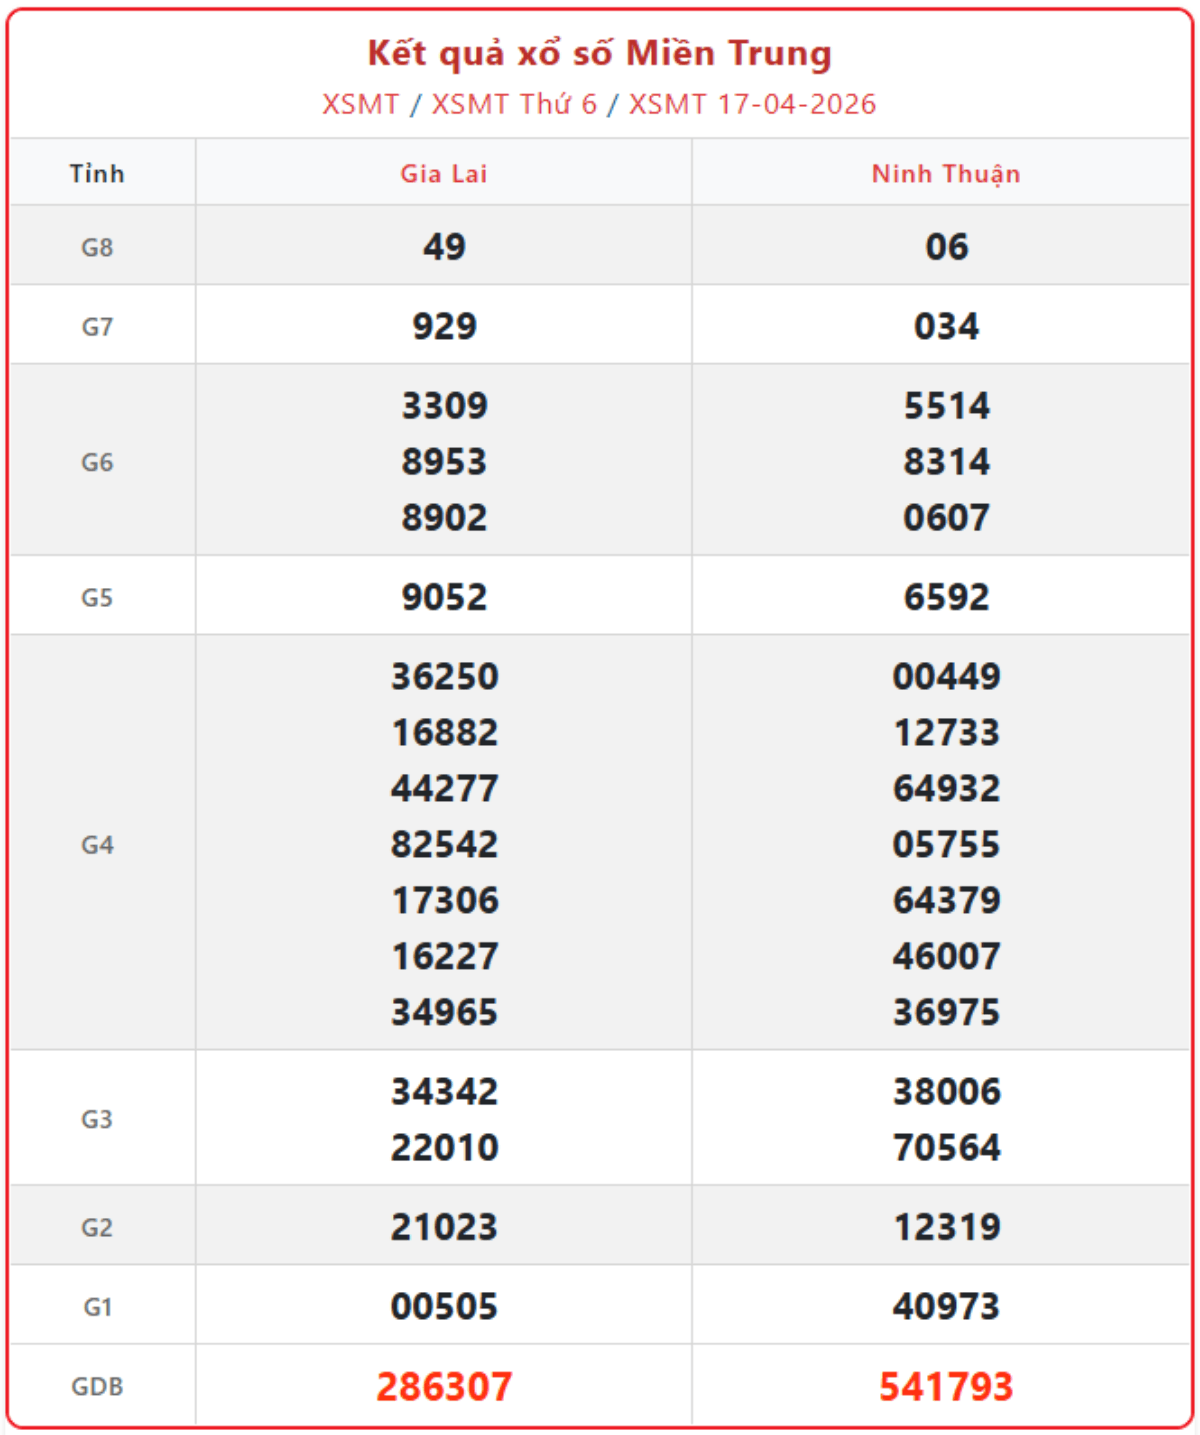1200x1435 pixels.
Task: Open the Ninh Thuận province link
Action: tap(946, 174)
